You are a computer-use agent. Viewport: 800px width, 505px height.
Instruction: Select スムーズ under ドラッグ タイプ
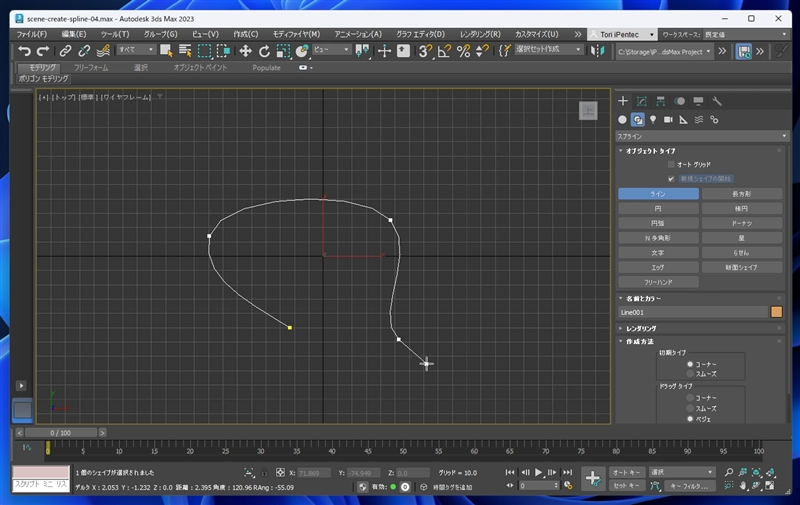[690, 409]
